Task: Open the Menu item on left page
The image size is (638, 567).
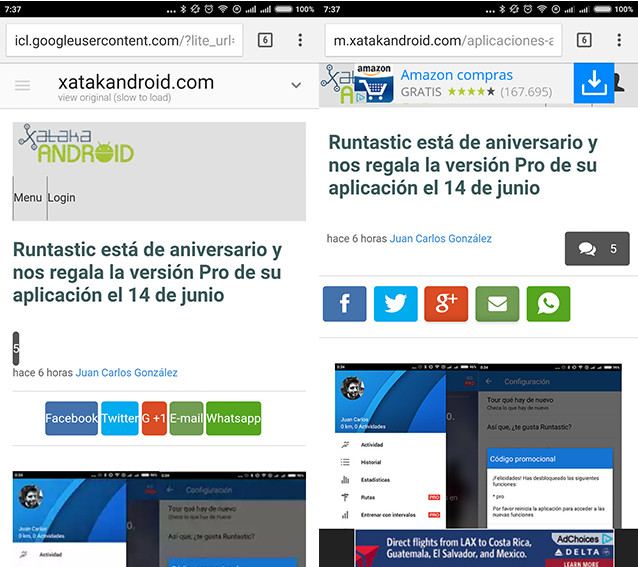Action: pos(28,198)
